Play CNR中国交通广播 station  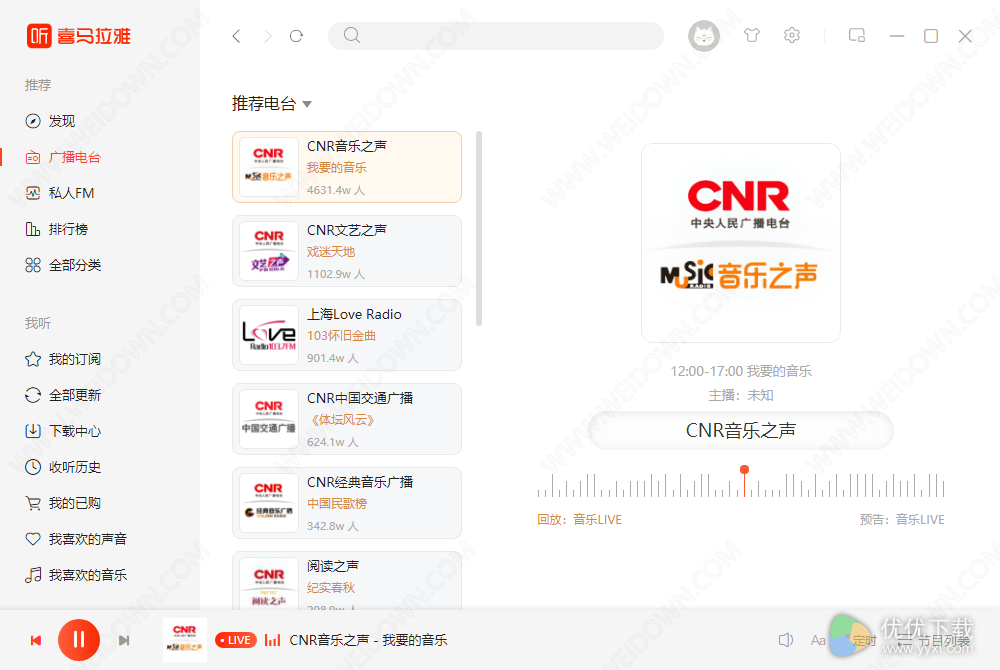[x=347, y=419]
